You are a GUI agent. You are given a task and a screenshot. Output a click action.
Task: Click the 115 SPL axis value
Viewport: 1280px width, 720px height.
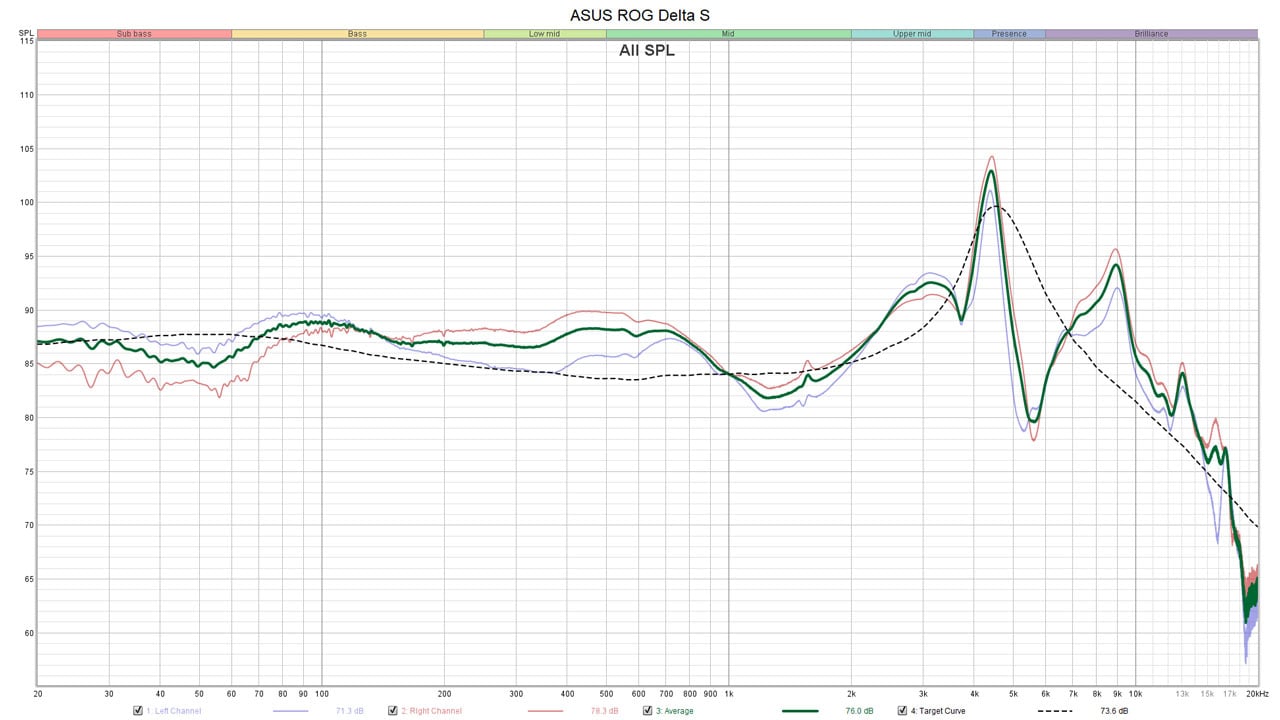27,41
